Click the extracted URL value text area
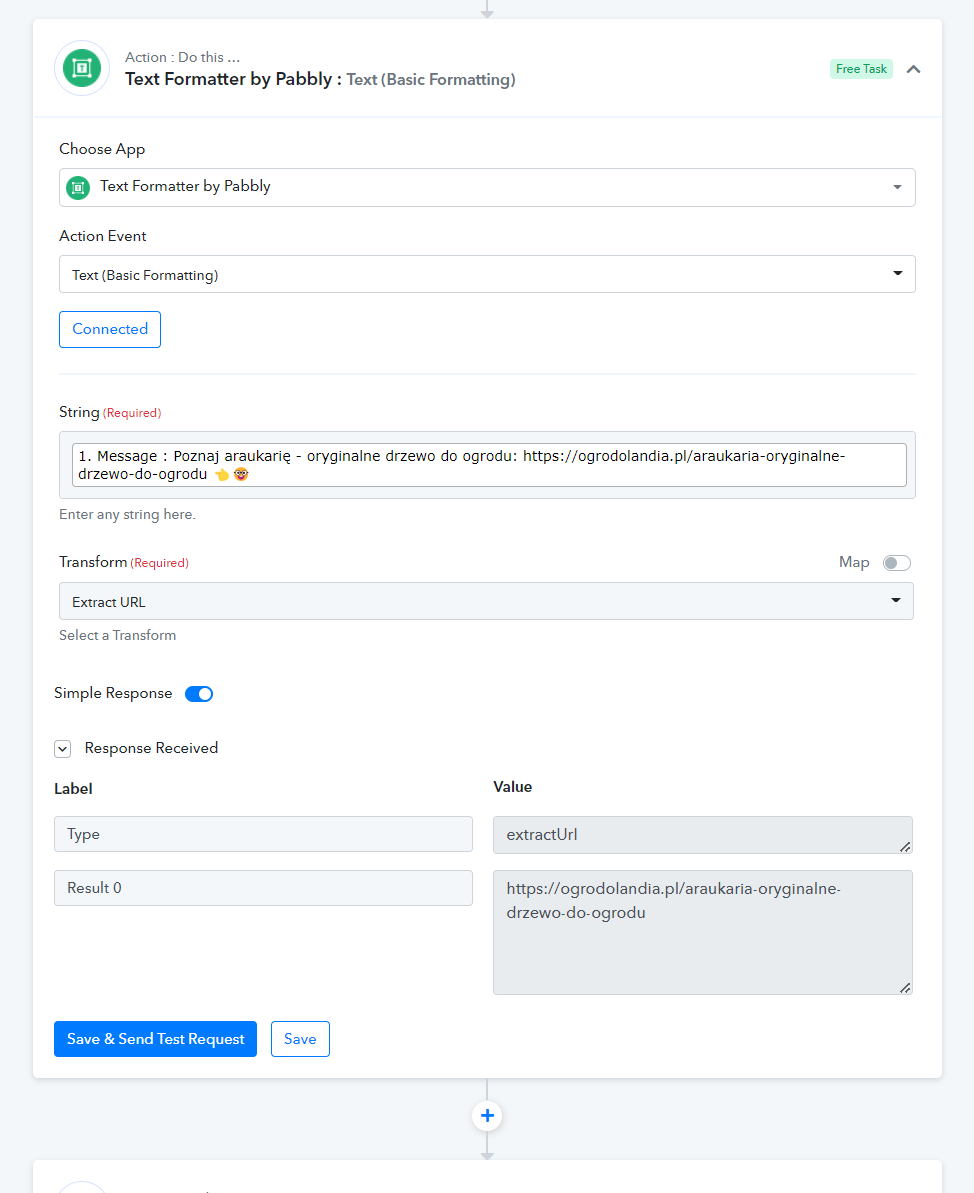Image resolution: width=974 pixels, height=1193 pixels. click(702, 932)
